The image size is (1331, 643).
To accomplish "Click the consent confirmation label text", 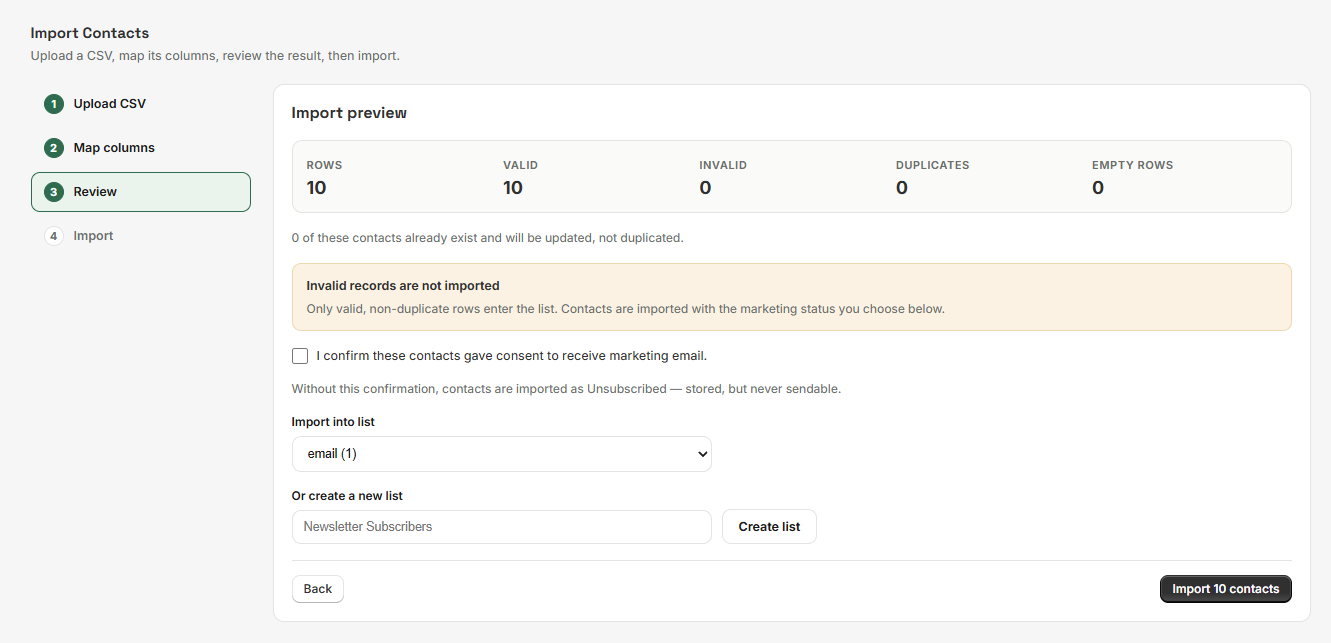I will [512, 356].
